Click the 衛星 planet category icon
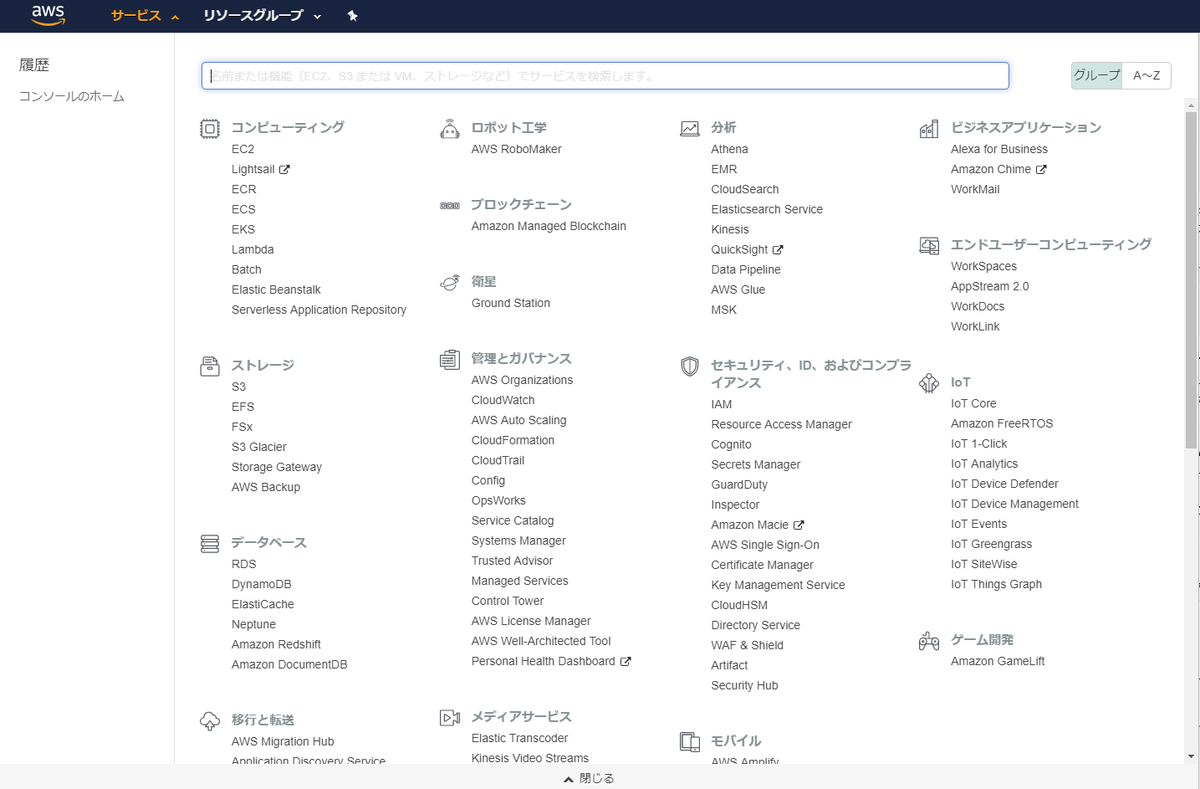The width and height of the screenshot is (1200, 789). pos(450,282)
